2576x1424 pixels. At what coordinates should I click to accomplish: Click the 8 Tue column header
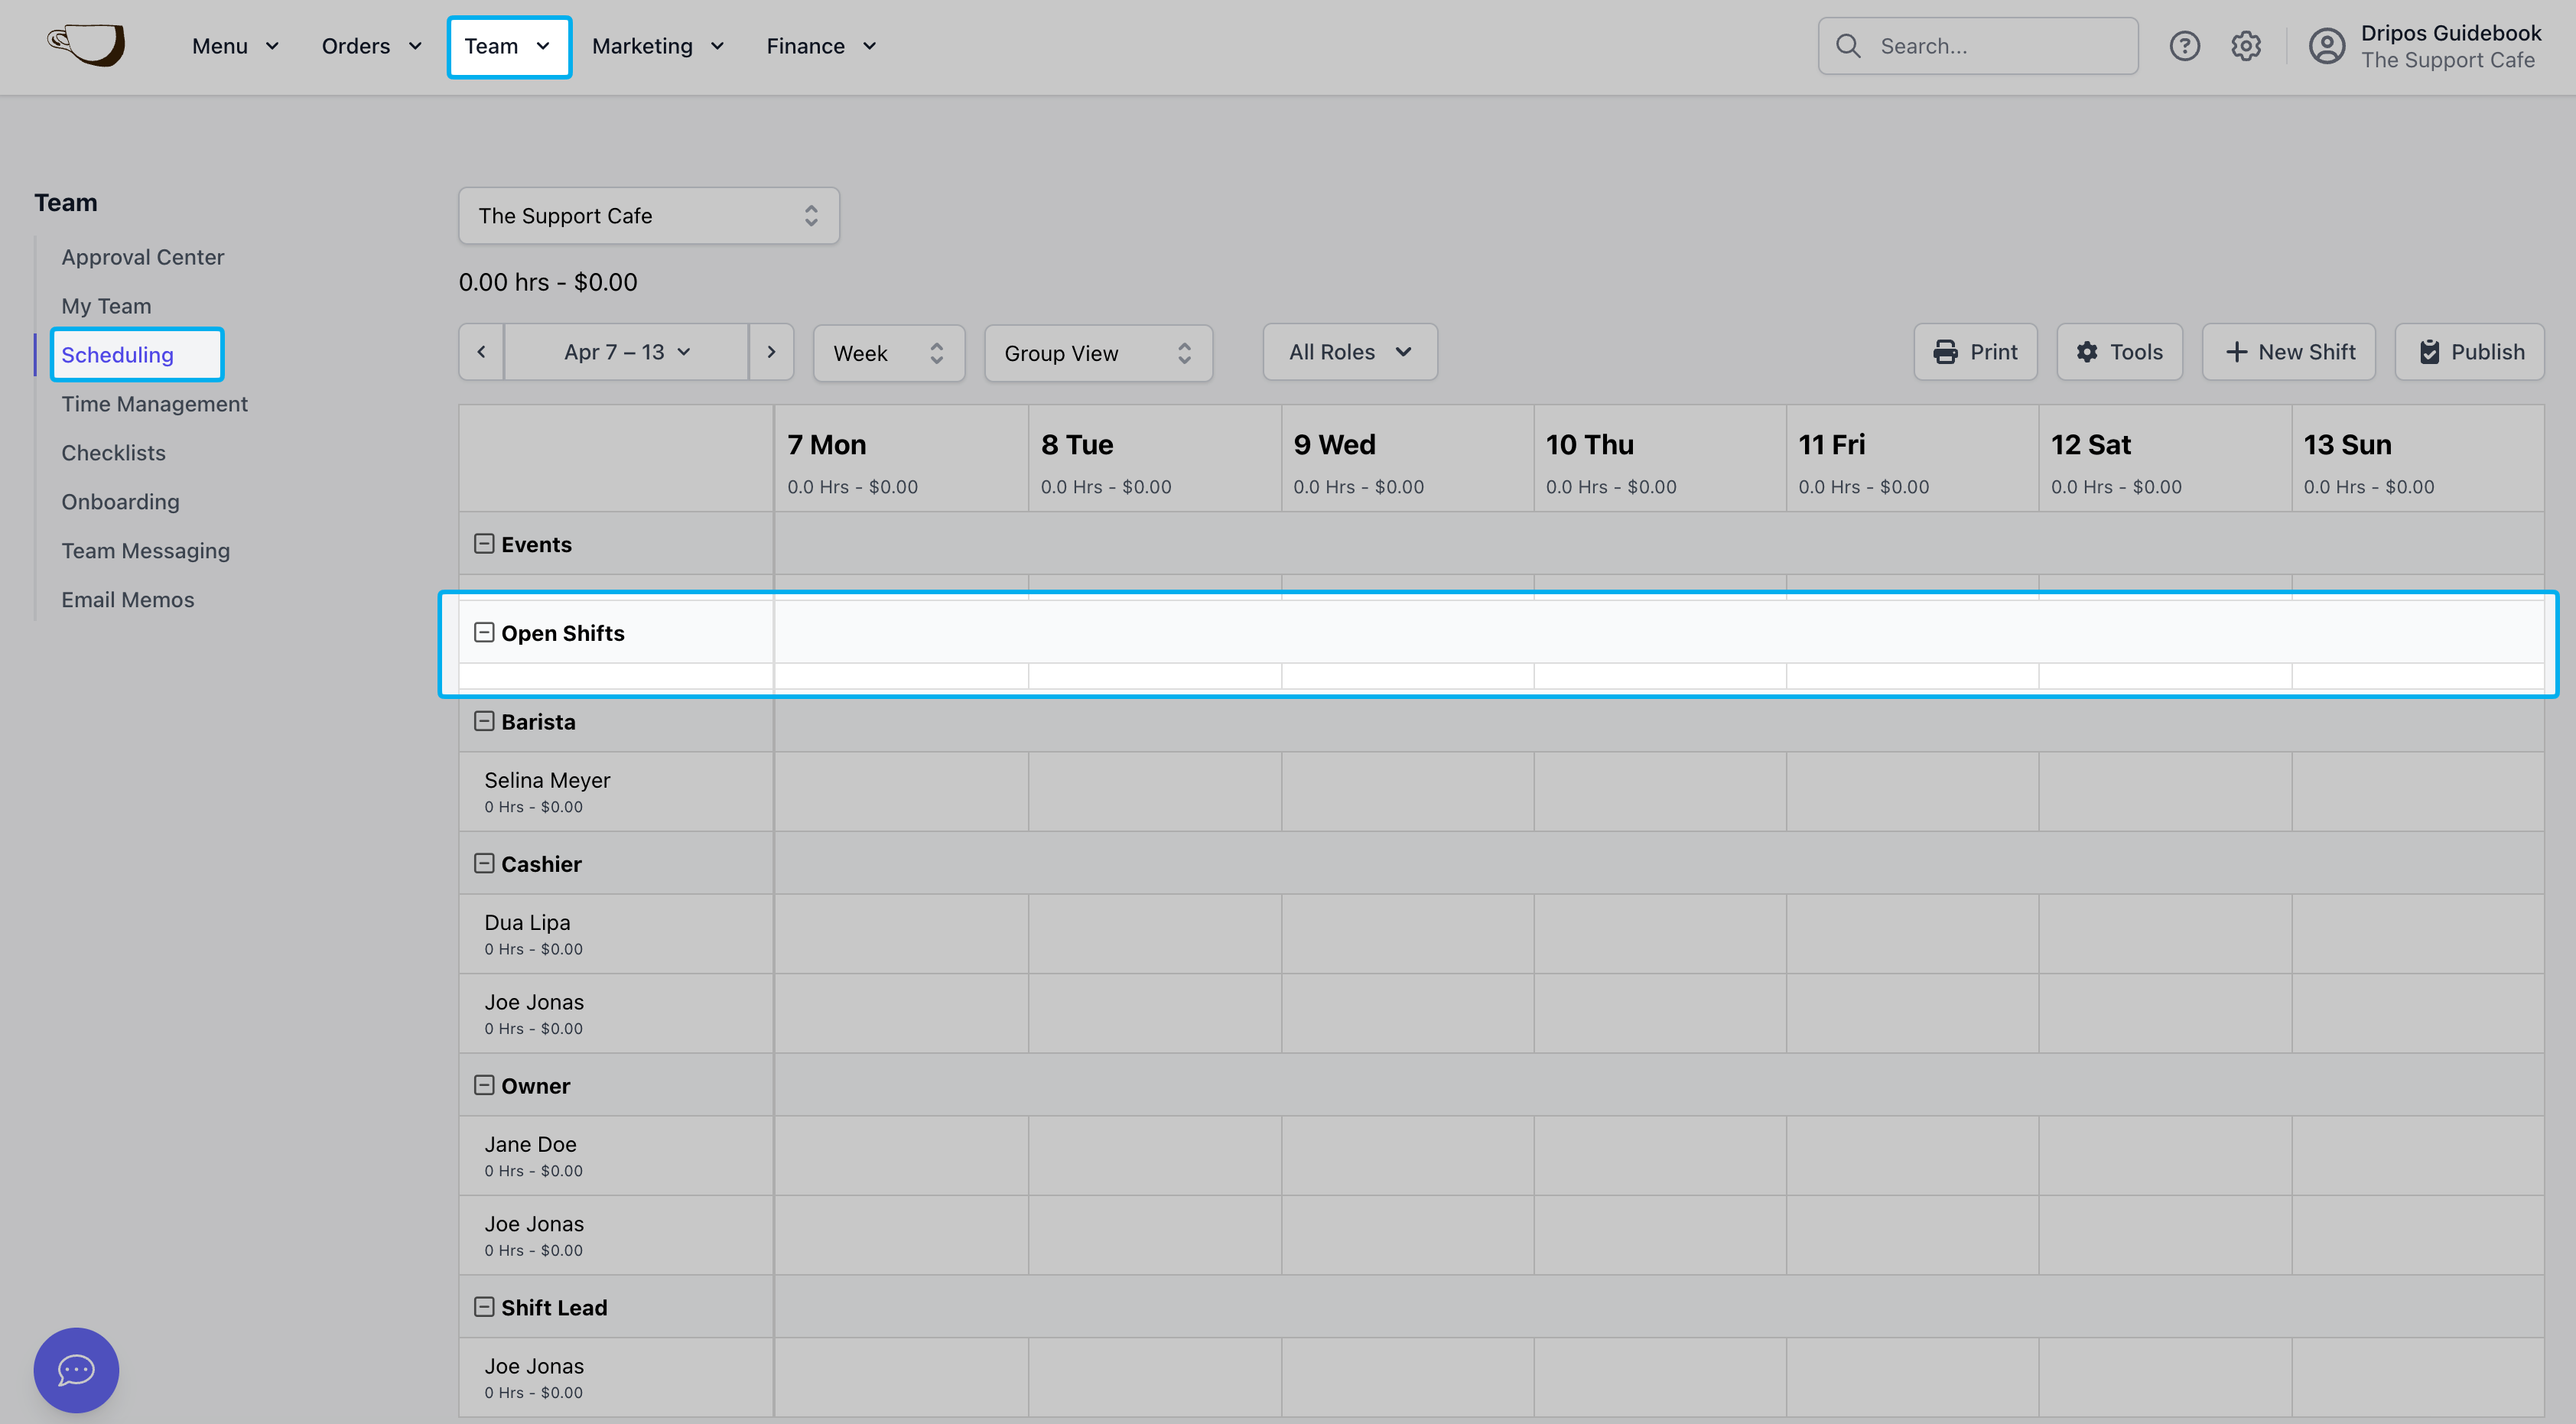(x=1155, y=459)
